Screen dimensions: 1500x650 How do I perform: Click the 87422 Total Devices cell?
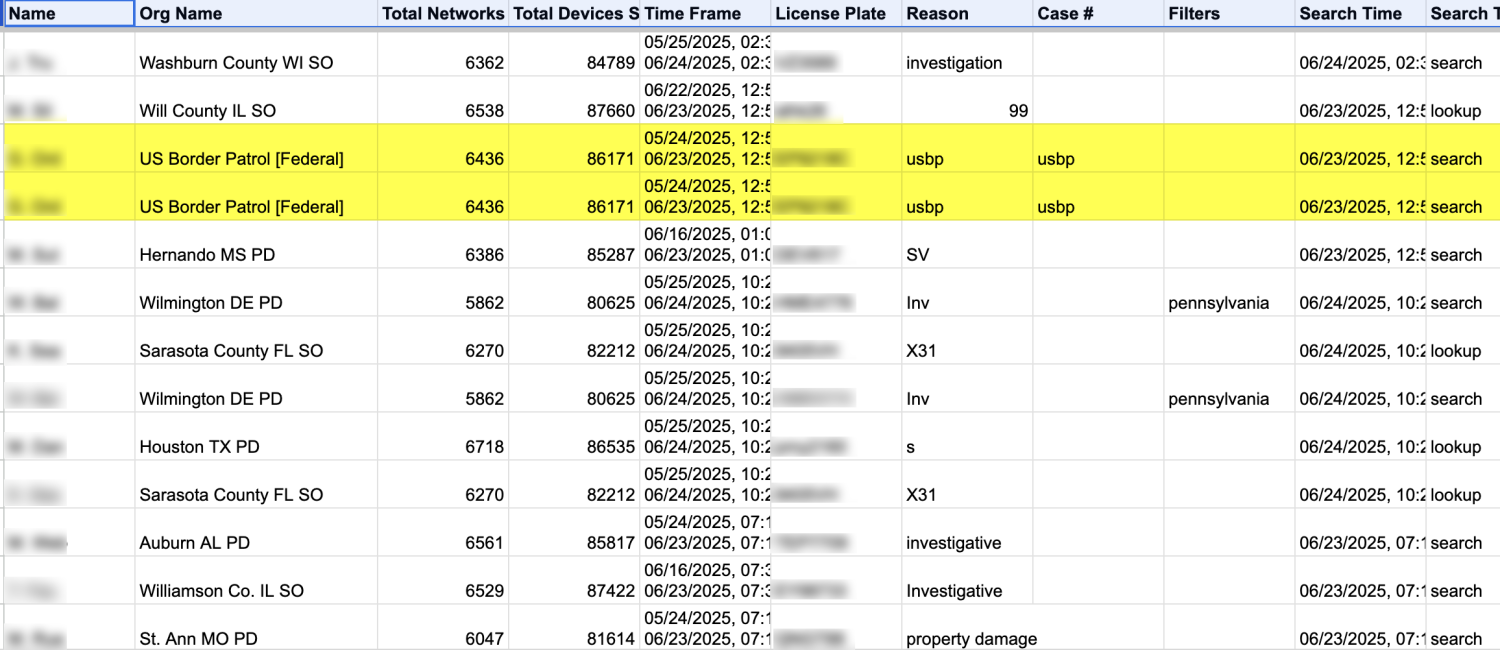pos(574,581)
